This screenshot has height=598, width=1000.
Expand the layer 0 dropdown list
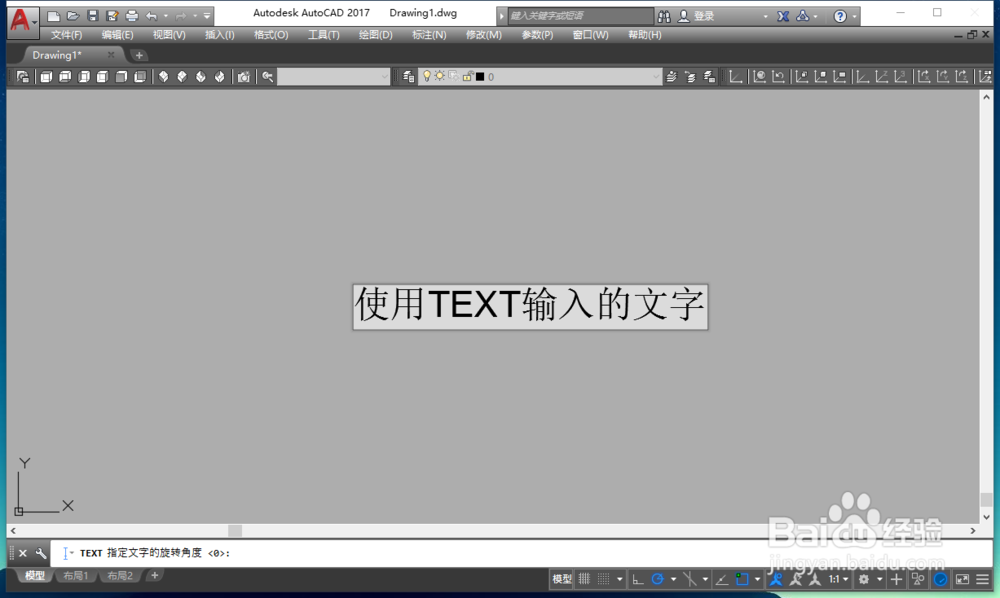coord(656,77)
